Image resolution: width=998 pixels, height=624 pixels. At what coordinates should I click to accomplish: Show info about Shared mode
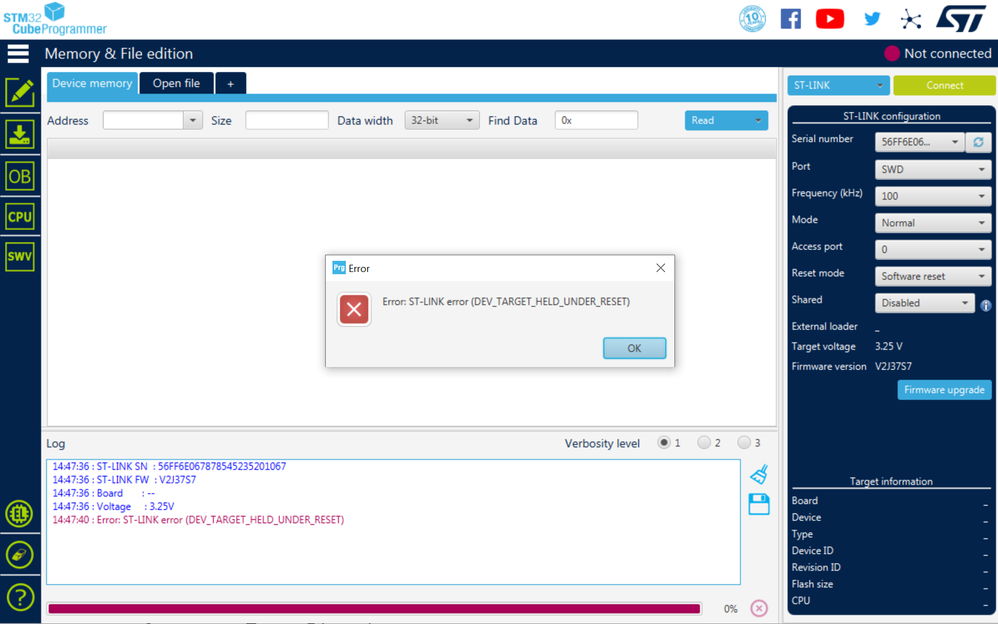pyautogui.click(x=986, y=306)
